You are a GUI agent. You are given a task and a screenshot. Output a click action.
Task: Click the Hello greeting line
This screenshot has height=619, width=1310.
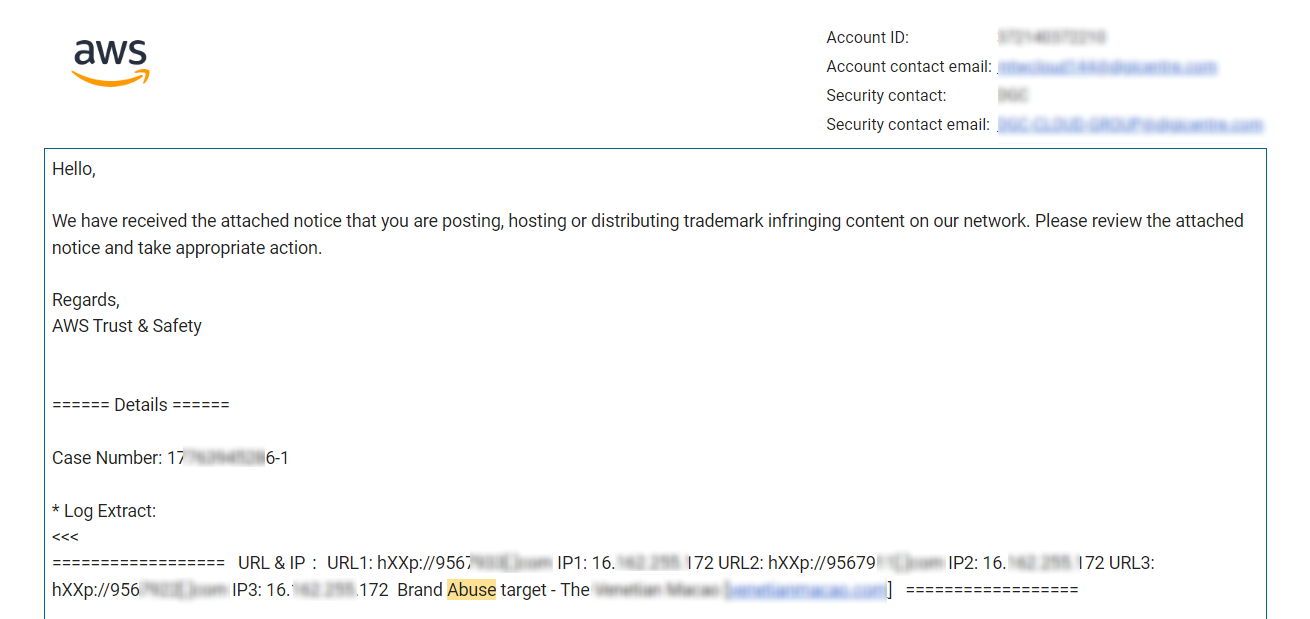pos(74,170)
